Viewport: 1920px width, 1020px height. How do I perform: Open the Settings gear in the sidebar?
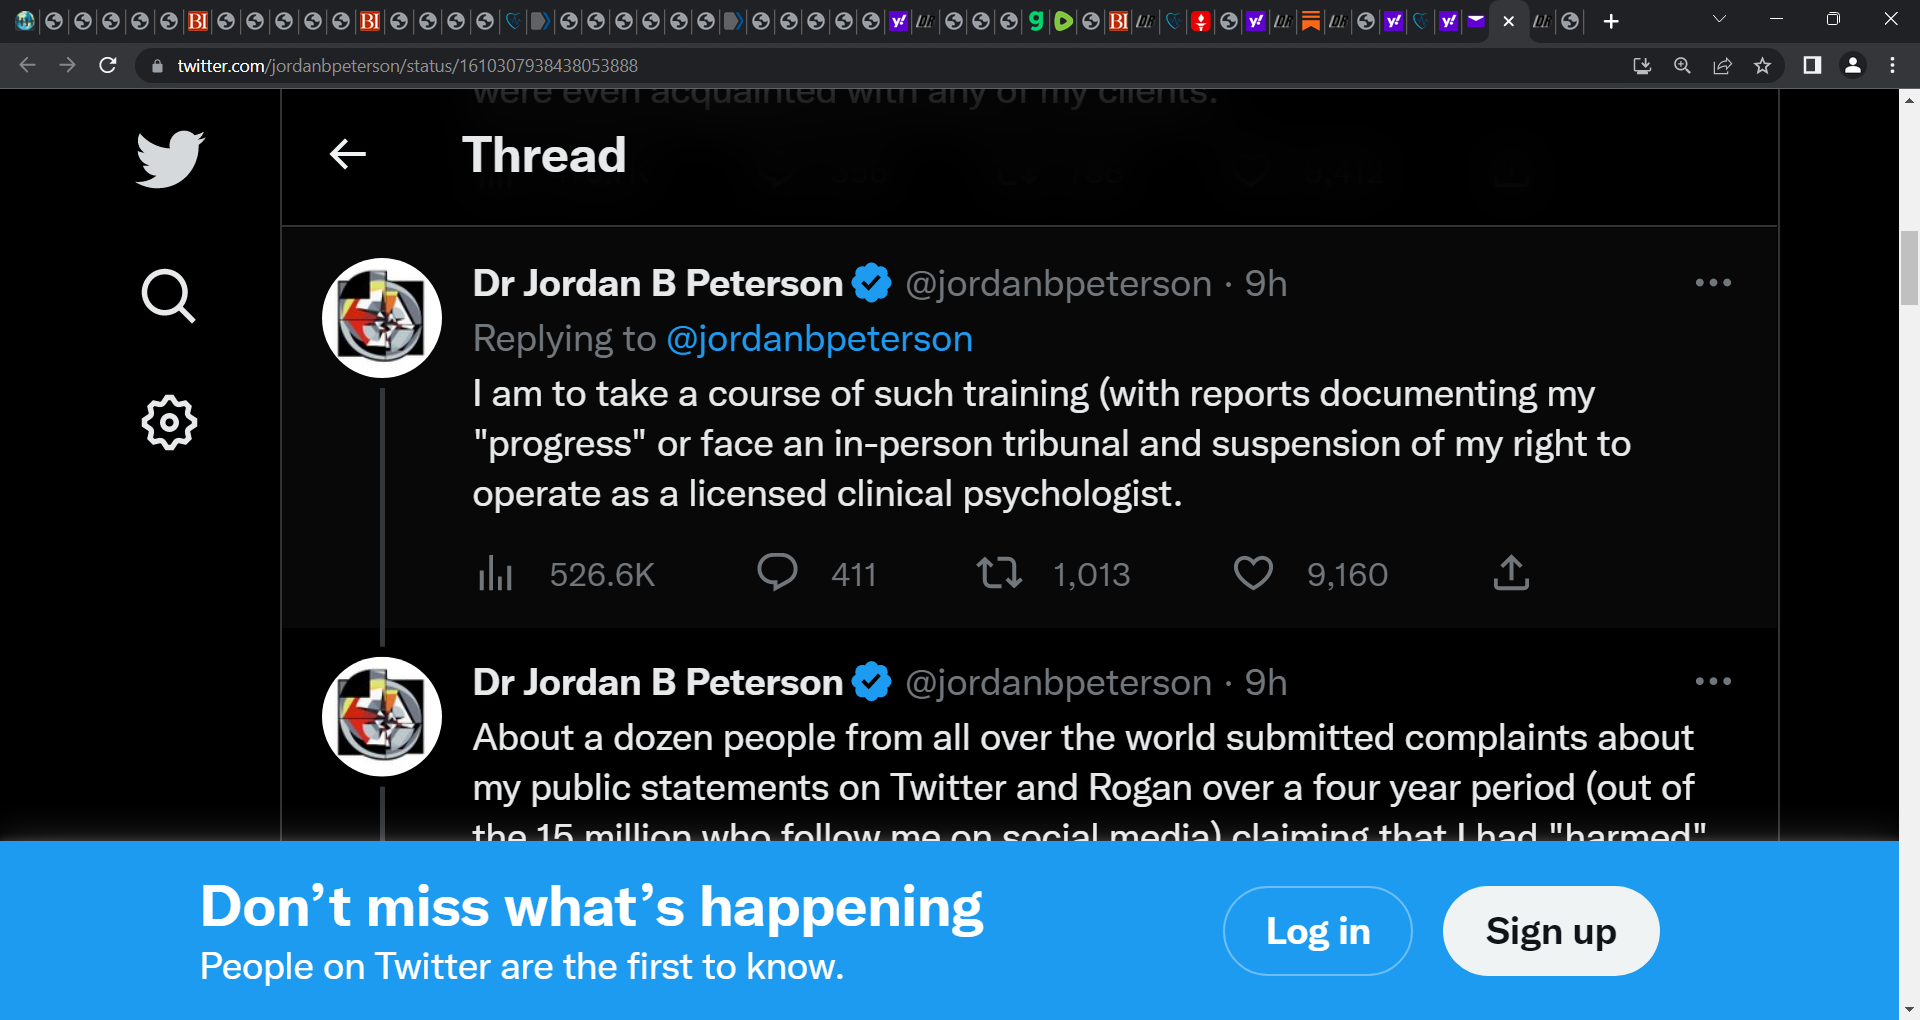point(169,422)
